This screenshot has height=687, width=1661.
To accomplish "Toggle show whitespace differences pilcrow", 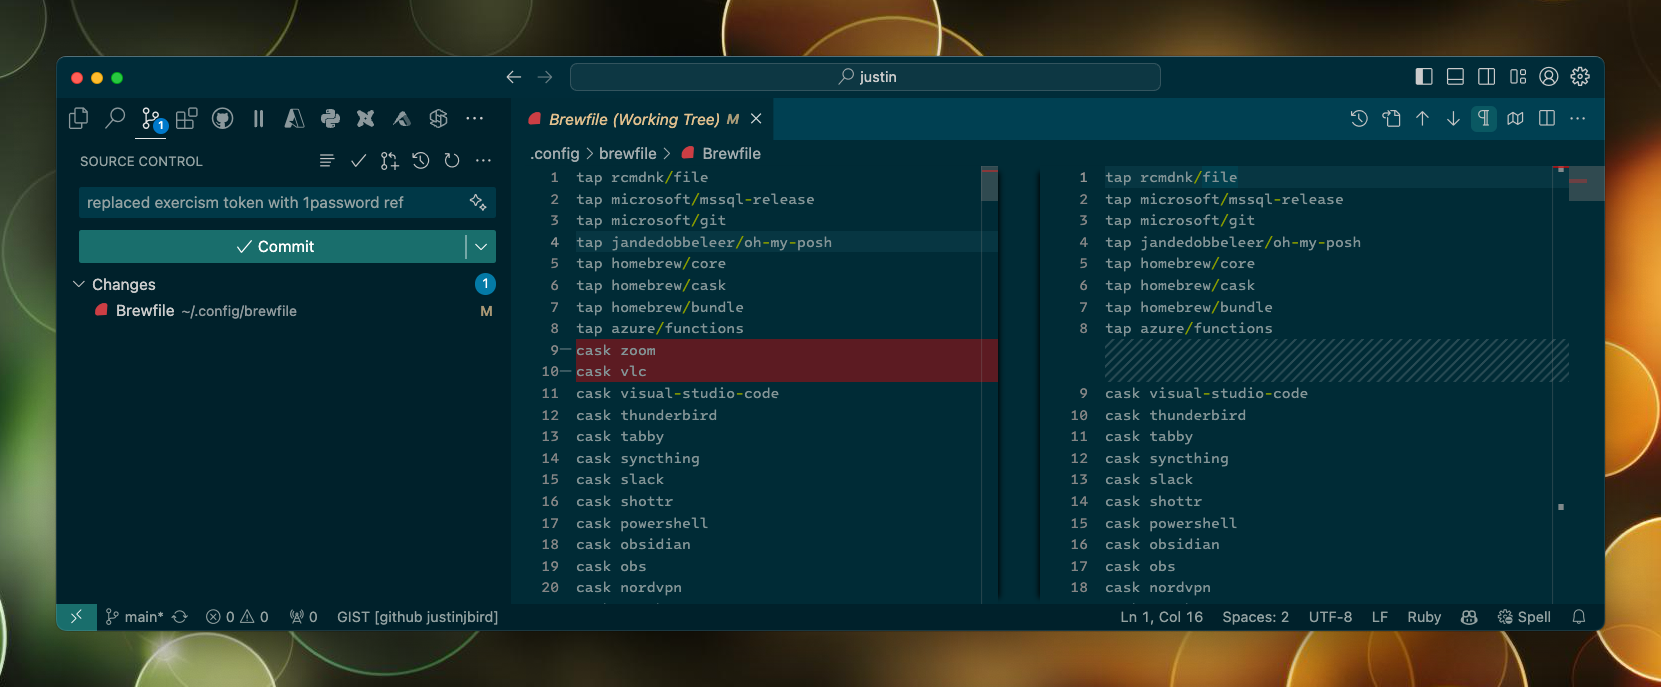I will click(1484, 119).
